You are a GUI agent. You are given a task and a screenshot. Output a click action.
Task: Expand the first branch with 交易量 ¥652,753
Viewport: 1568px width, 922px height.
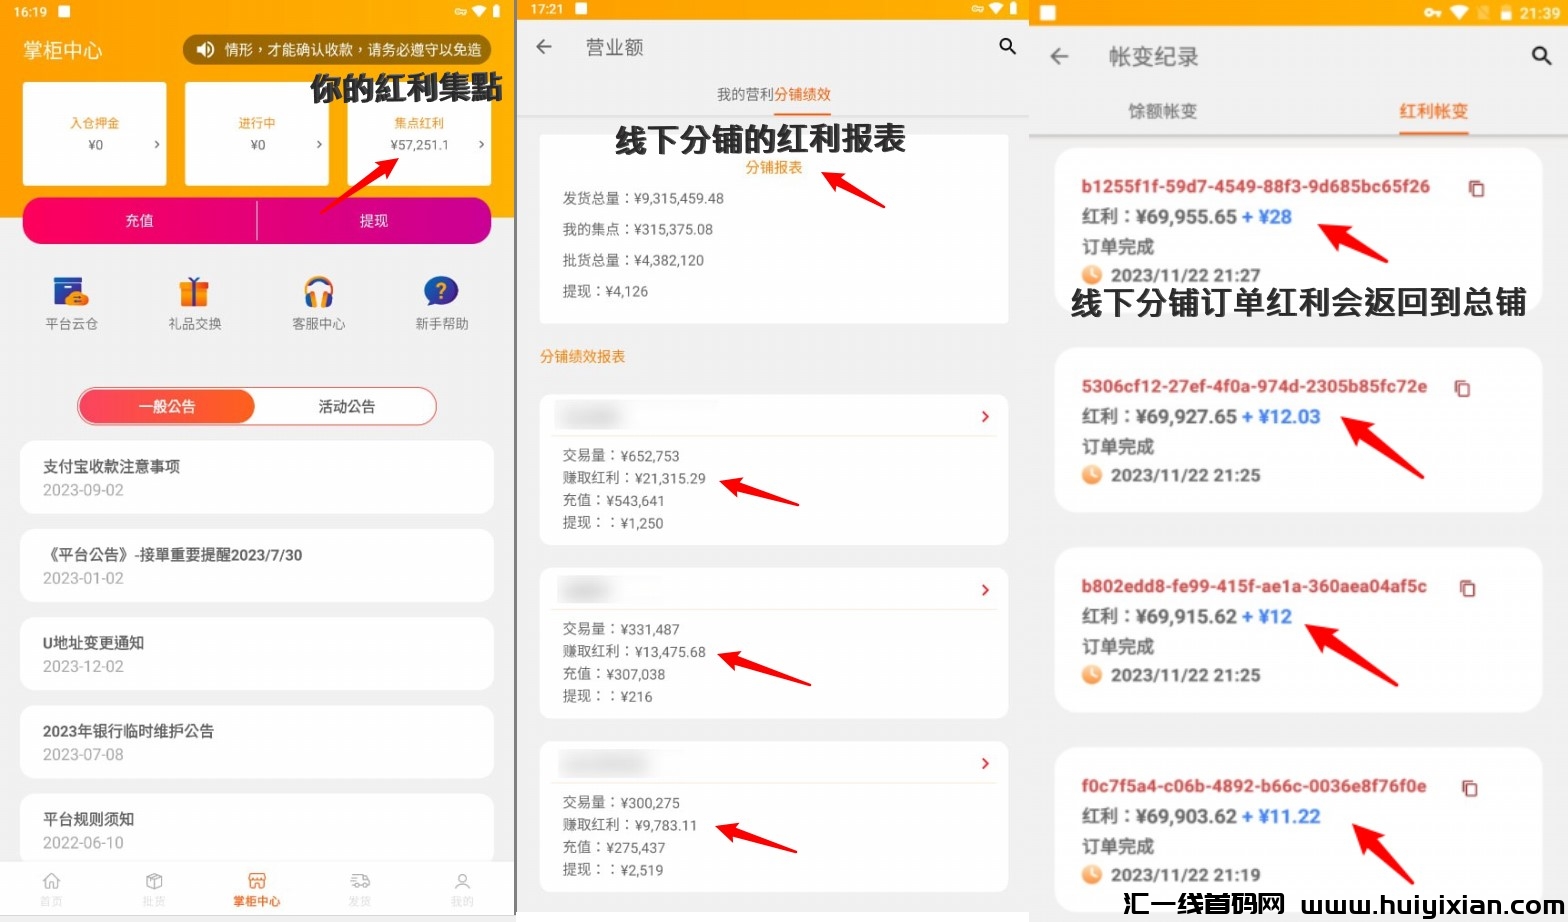click(x=984, y=417)
